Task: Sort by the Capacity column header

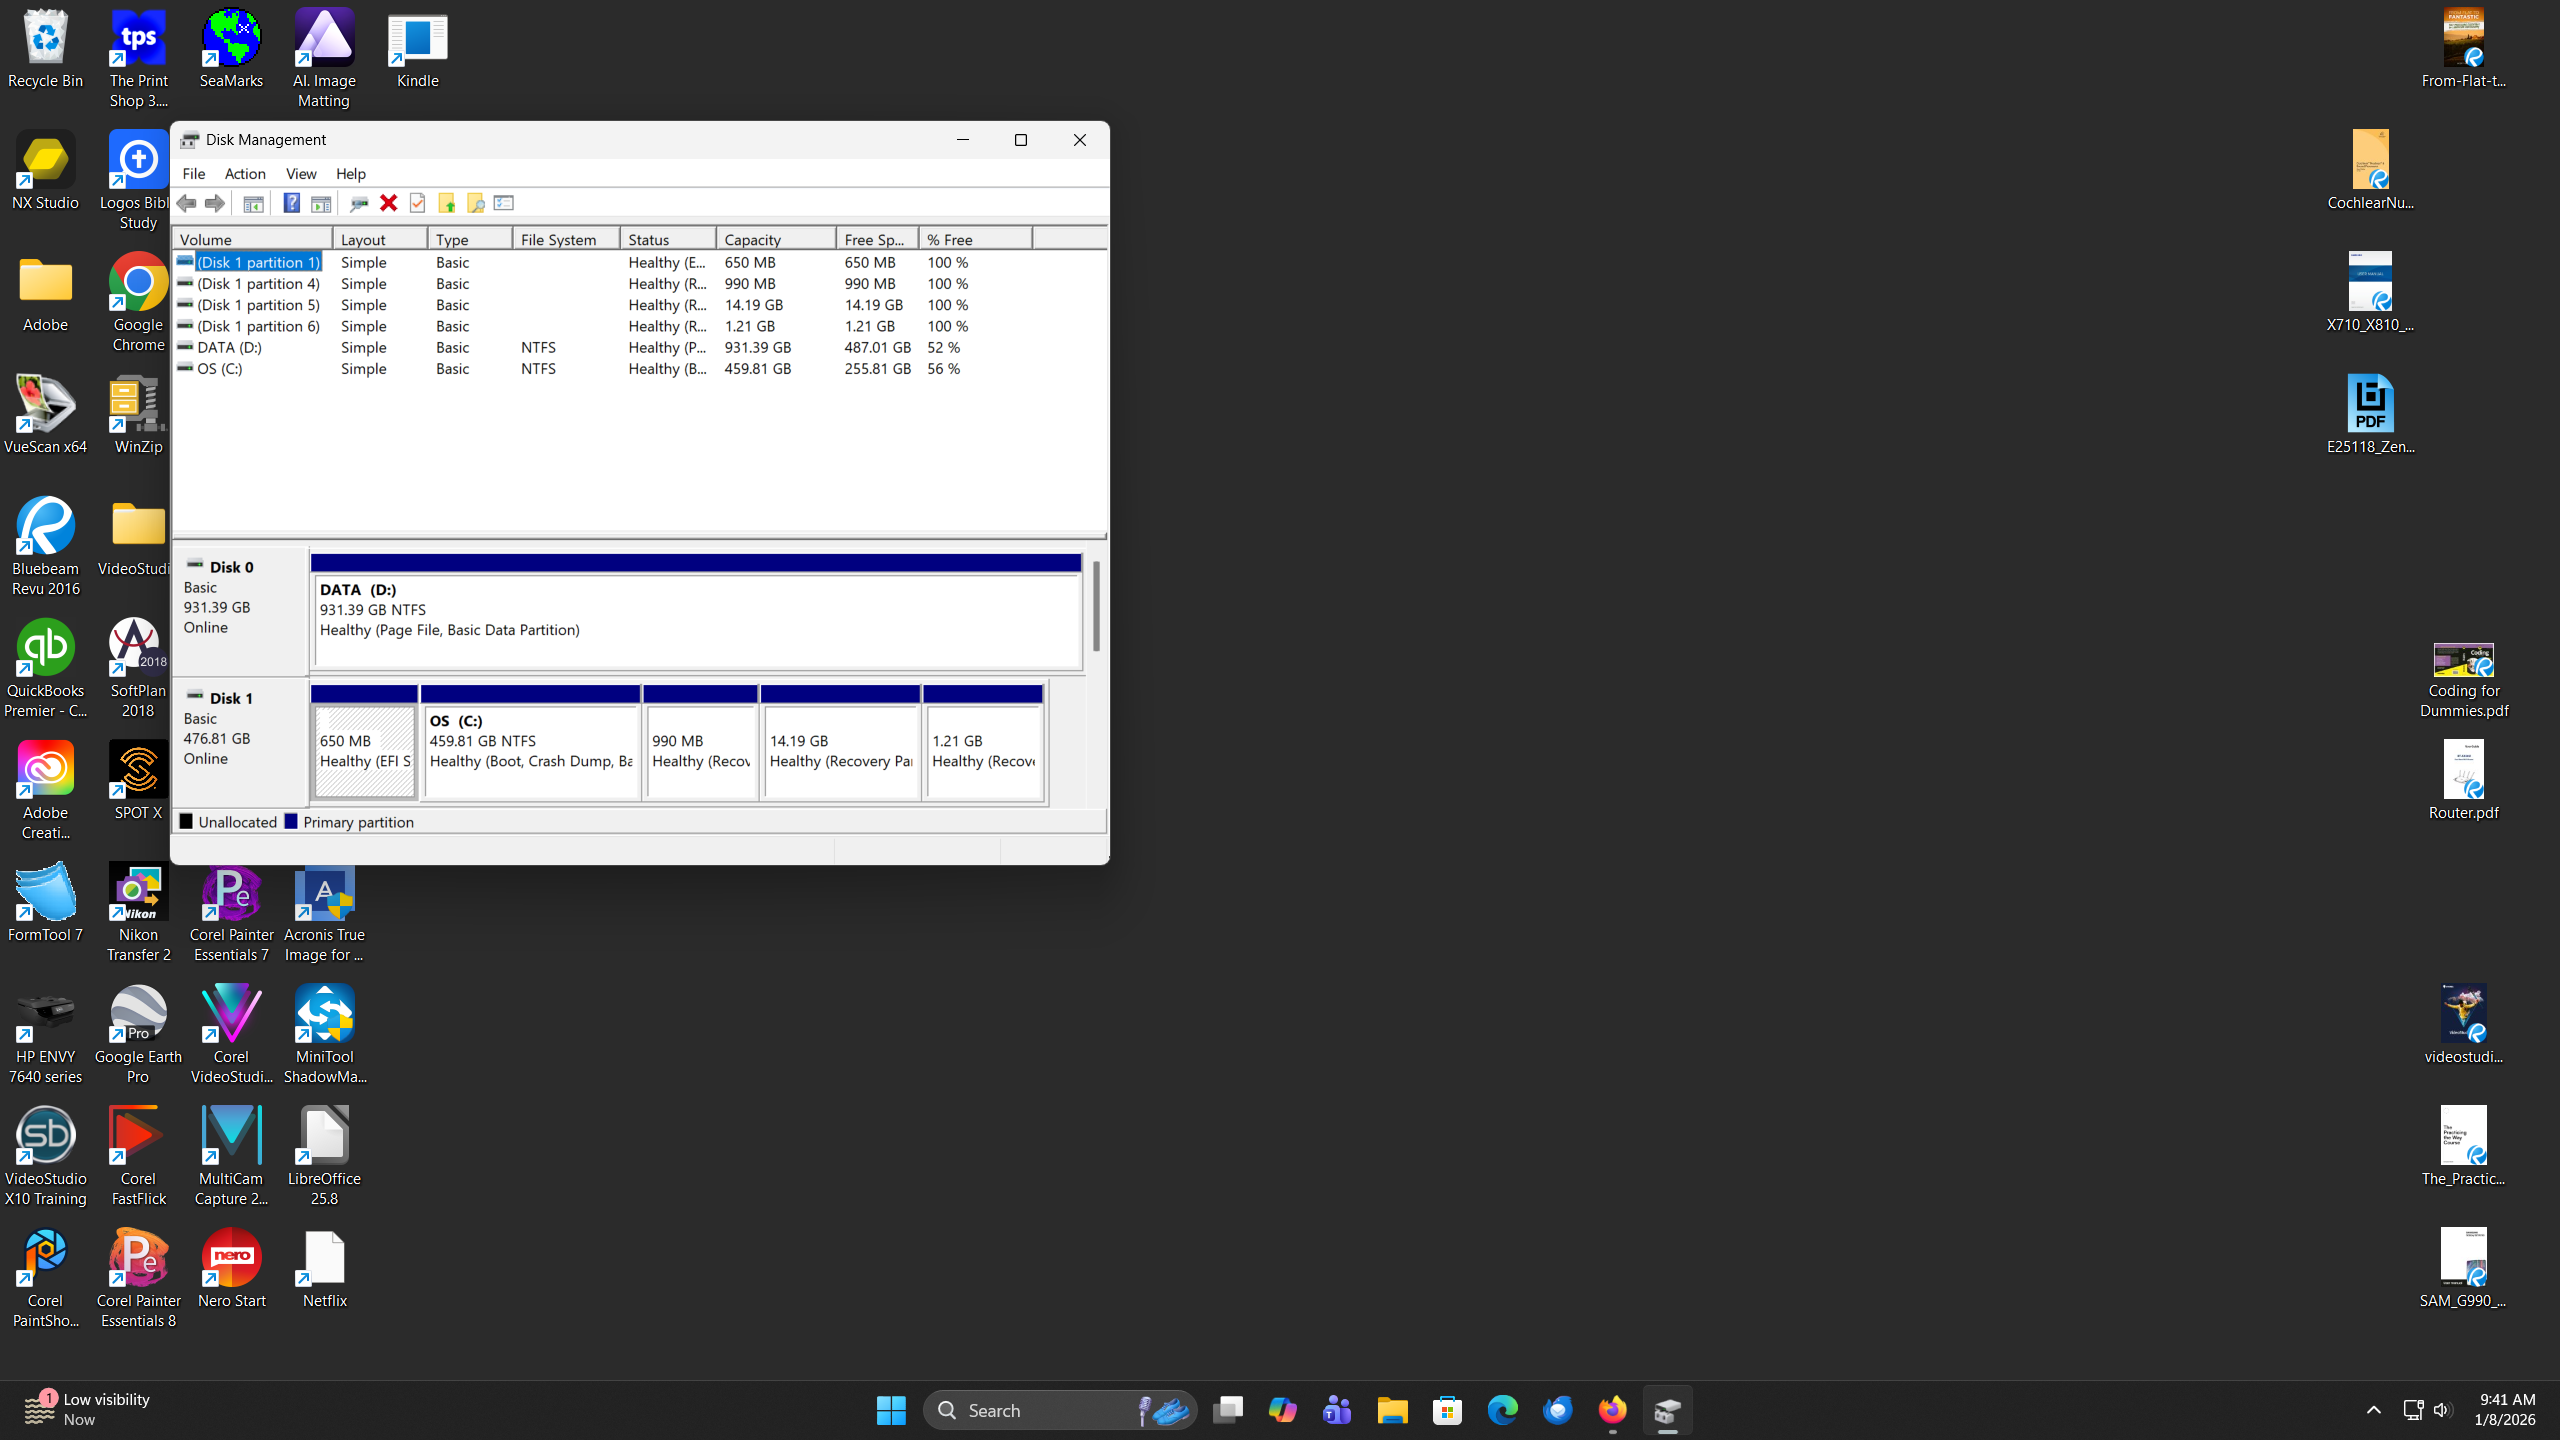Action: coord(776,239)
